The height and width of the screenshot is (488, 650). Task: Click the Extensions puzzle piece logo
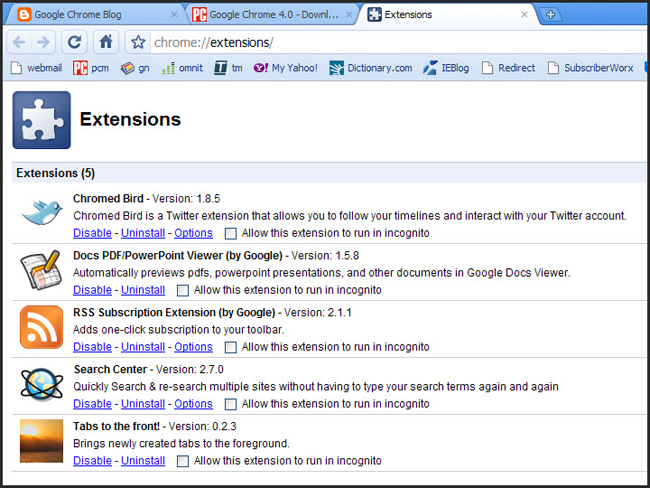(41, 120)
